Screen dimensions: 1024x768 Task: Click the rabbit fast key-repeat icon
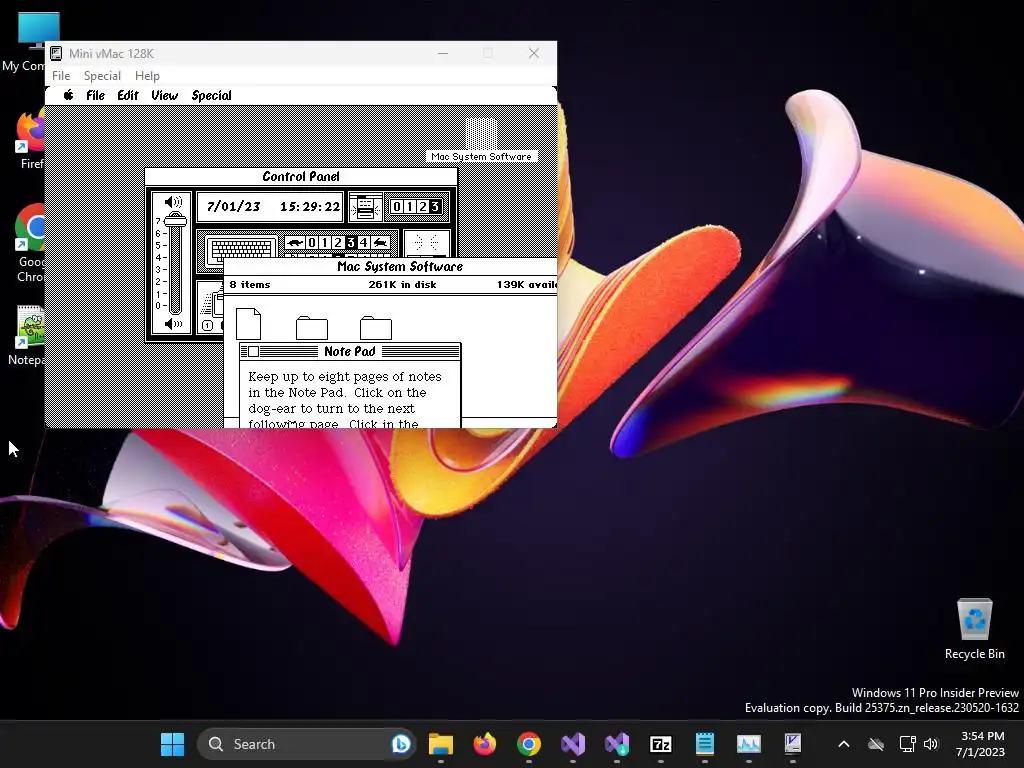click(381, 242)
